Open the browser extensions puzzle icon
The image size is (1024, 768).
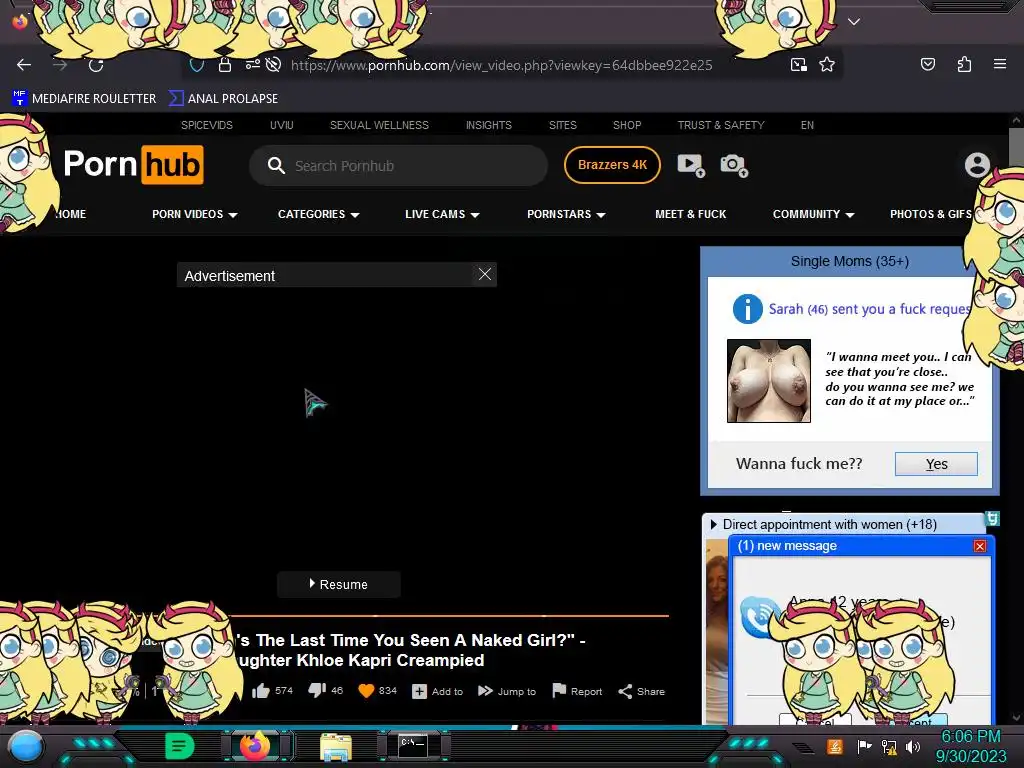964,64
